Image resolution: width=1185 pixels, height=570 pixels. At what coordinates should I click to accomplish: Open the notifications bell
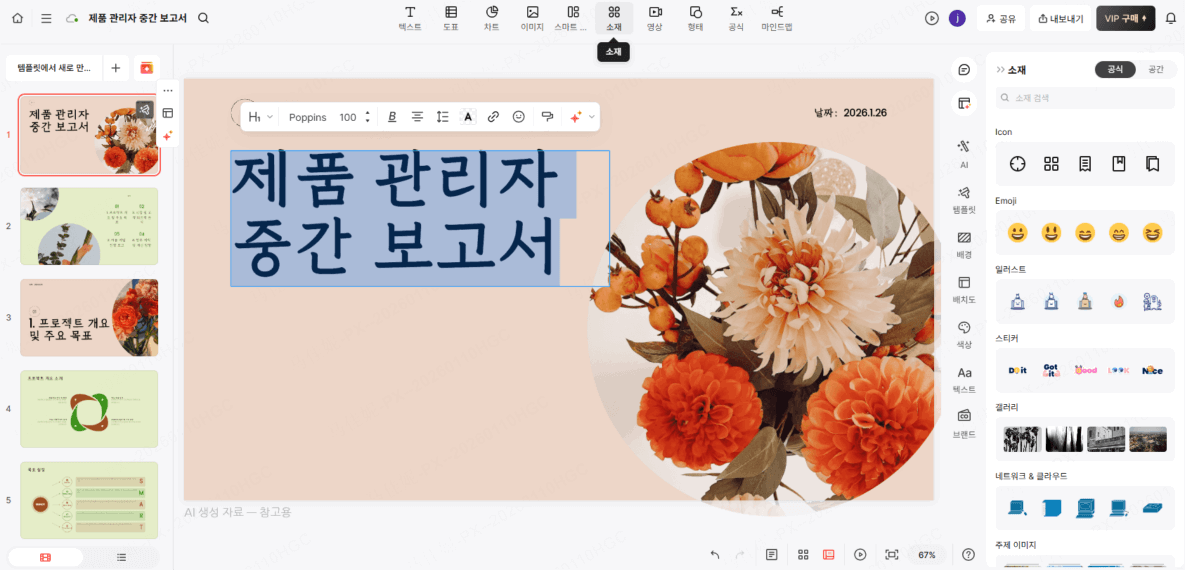click(x=1171, y=18)
